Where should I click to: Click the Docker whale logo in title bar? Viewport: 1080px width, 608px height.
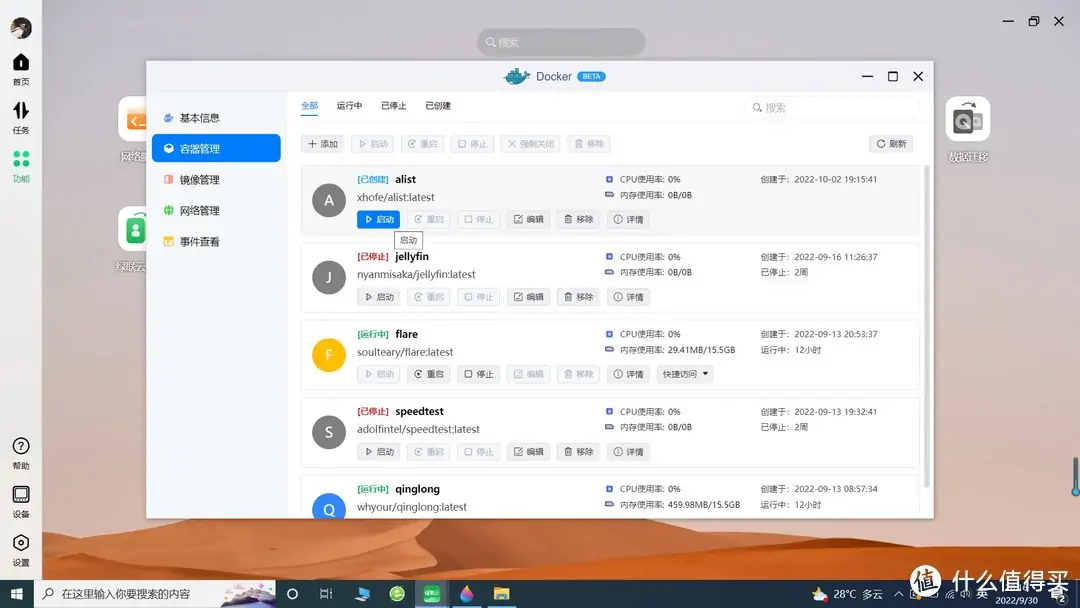[517, 76]
